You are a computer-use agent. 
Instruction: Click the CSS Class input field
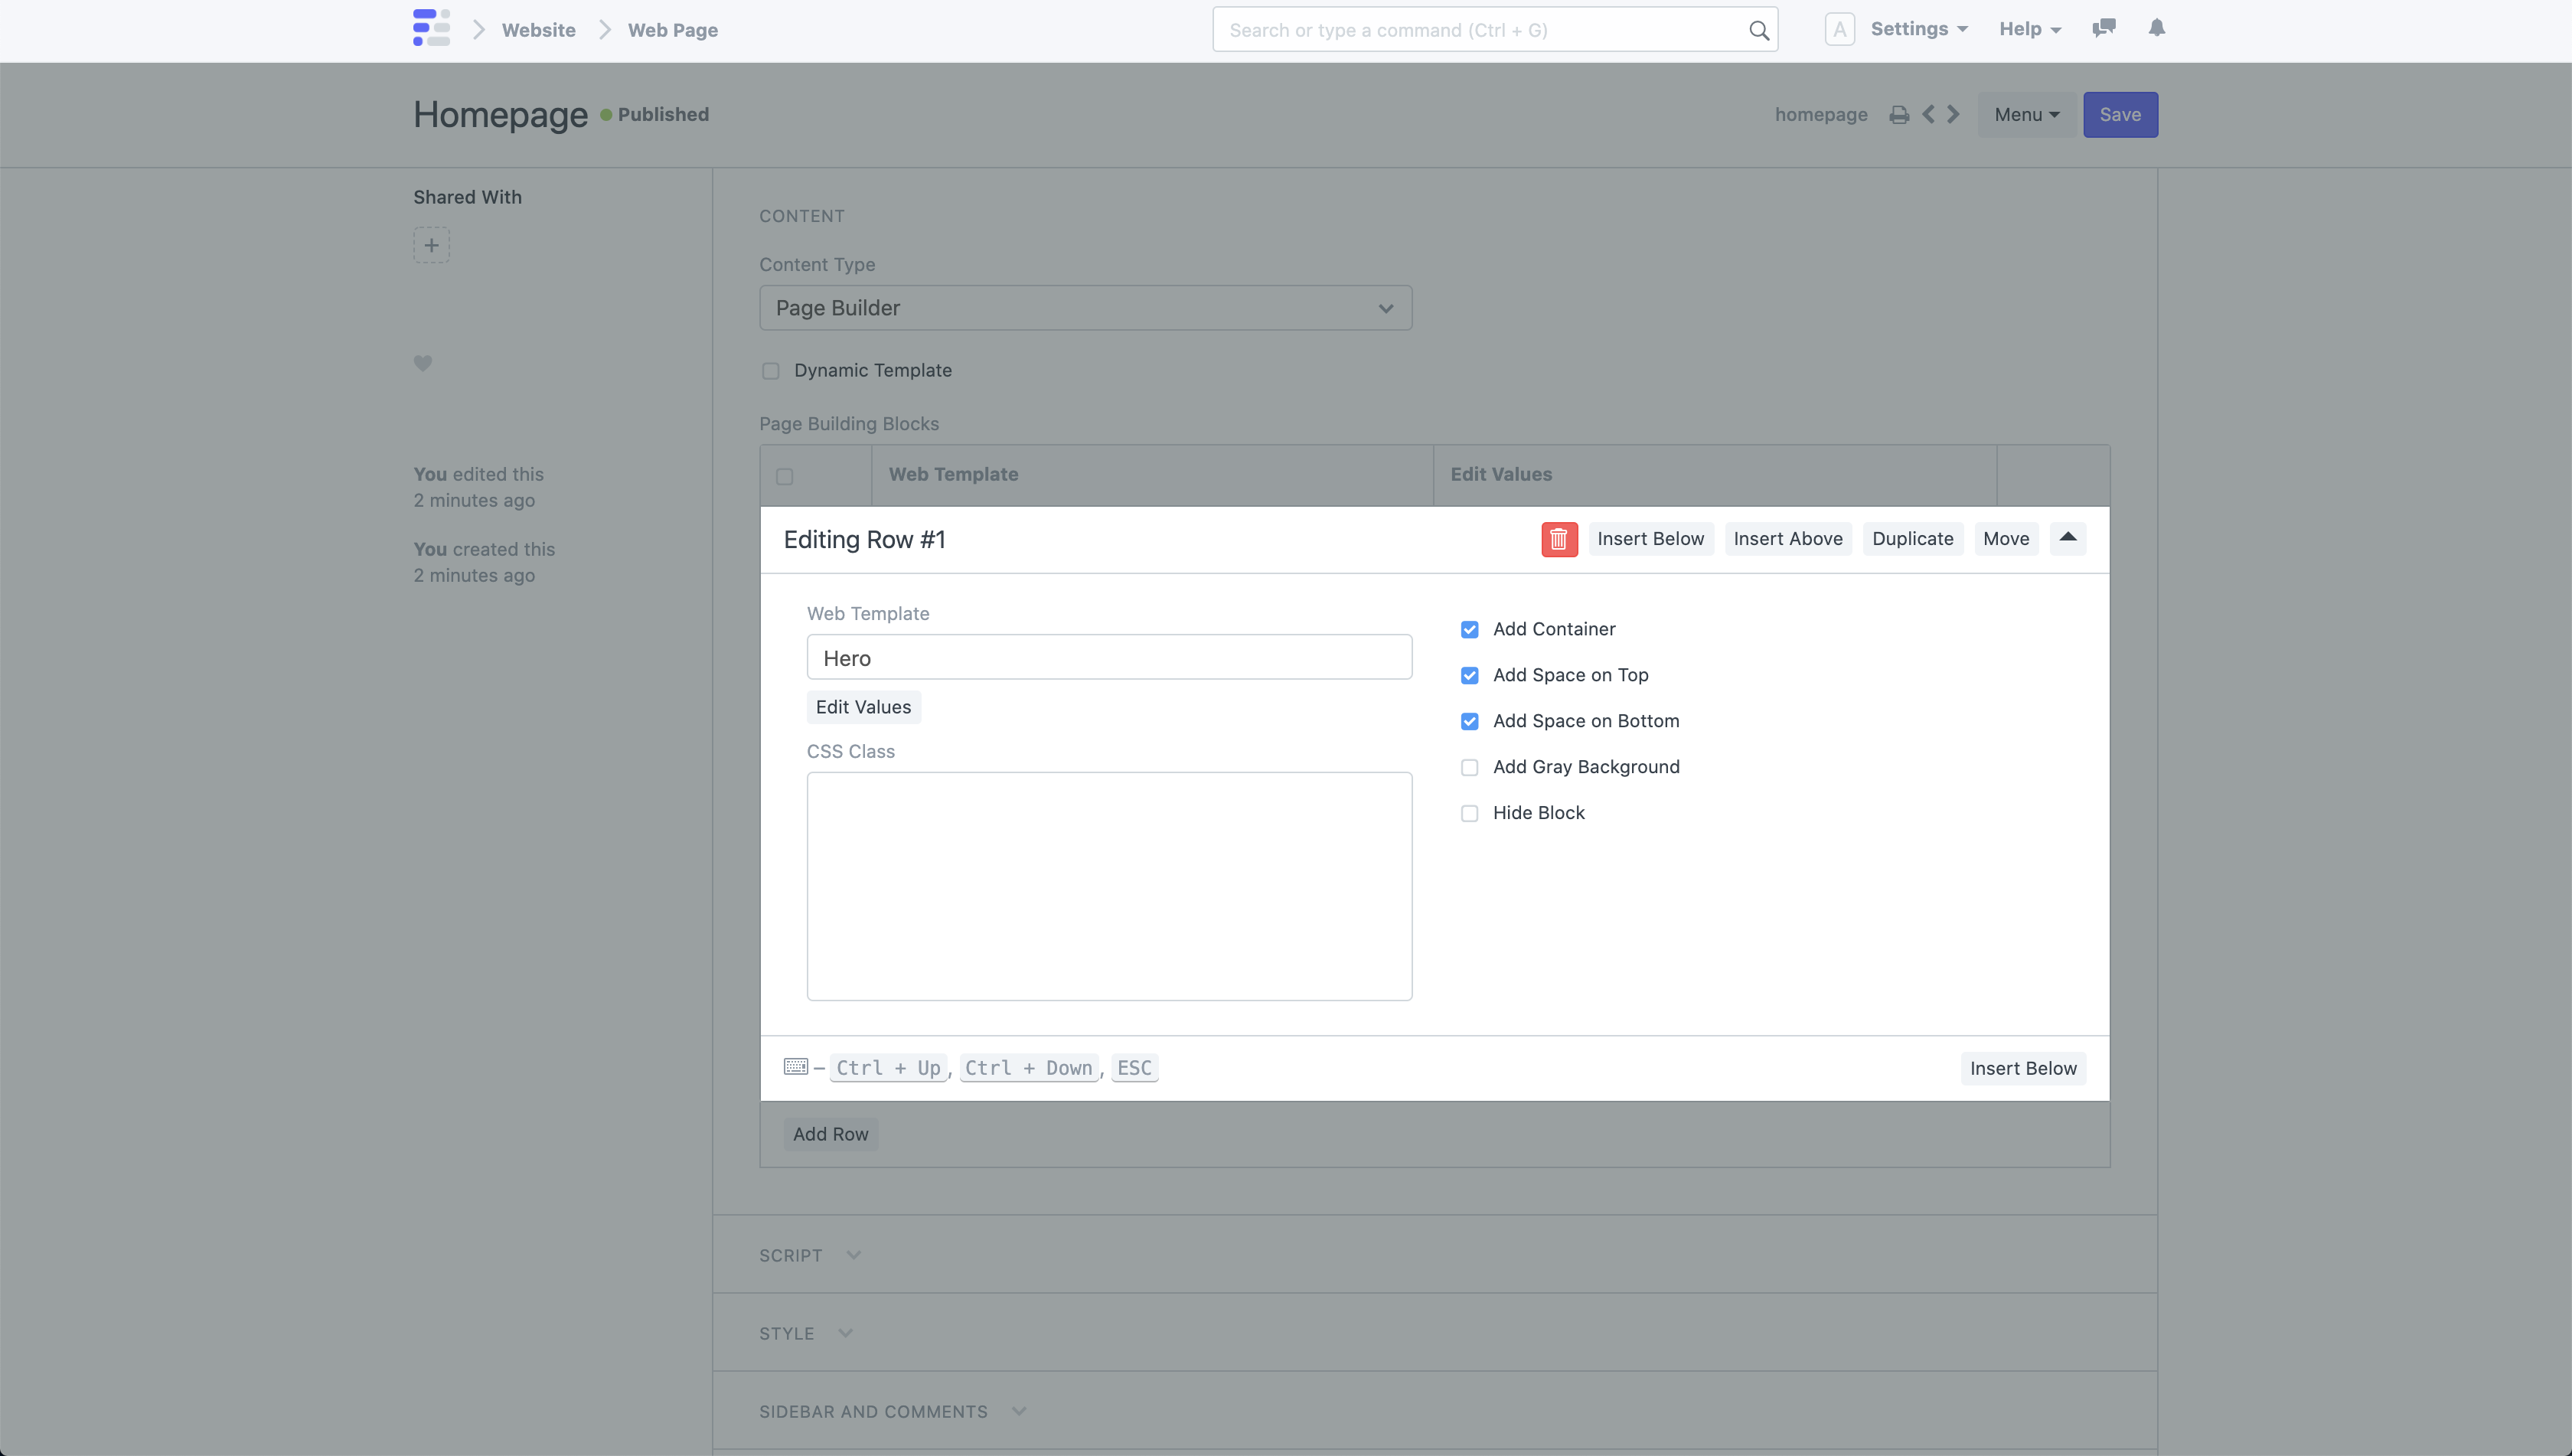coord(1108,885)
